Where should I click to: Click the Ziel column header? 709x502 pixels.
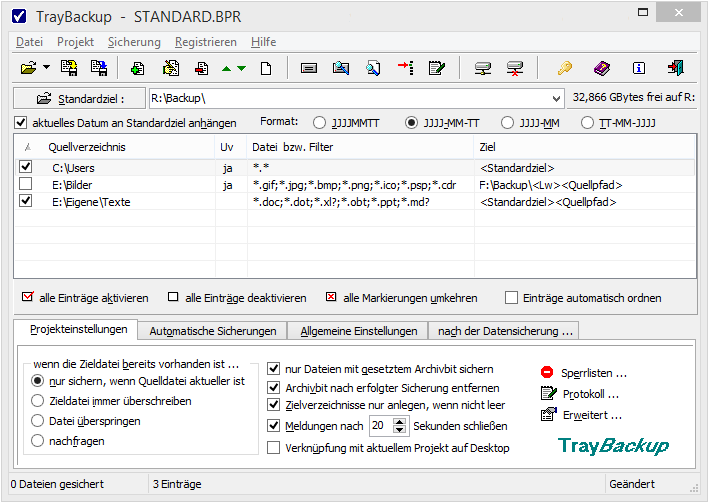pyautogui.click(x=583, y=147)
